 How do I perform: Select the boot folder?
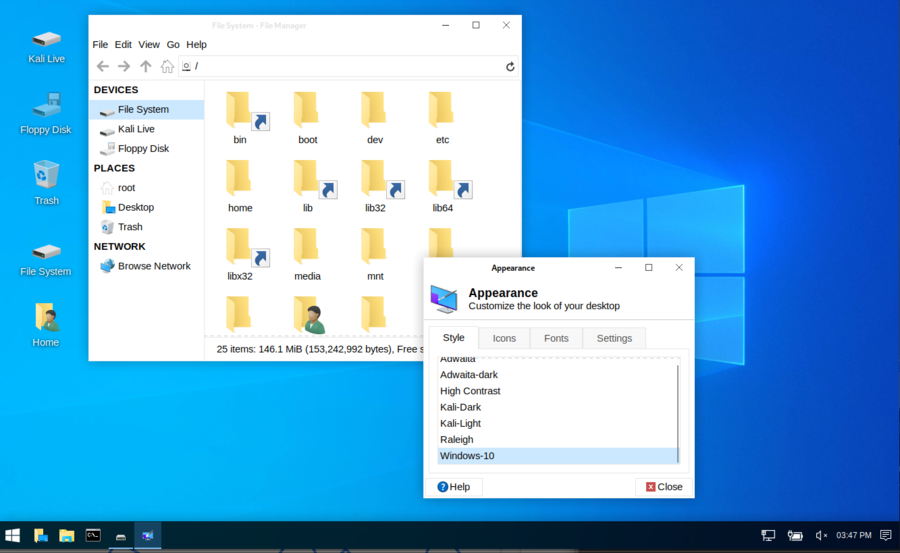point(307,118)
